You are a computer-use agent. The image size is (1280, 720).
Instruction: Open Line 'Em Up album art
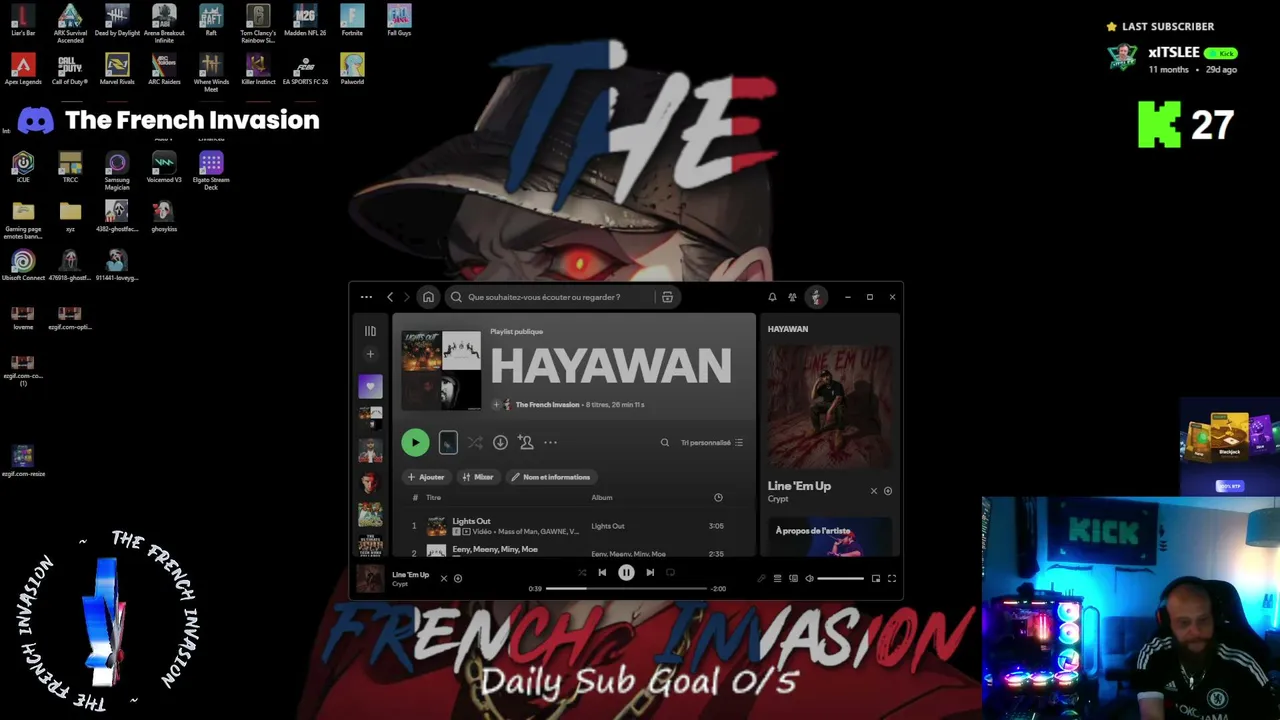click(829, 407)
